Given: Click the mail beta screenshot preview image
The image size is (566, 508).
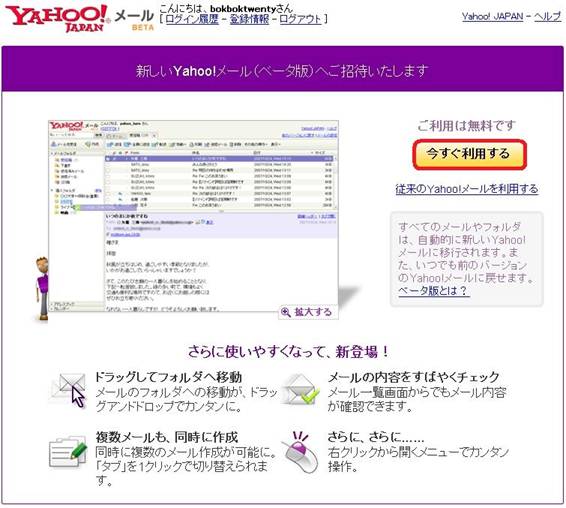Looking at the screenshot, I should pyautogui.click(x=193, y=216).
